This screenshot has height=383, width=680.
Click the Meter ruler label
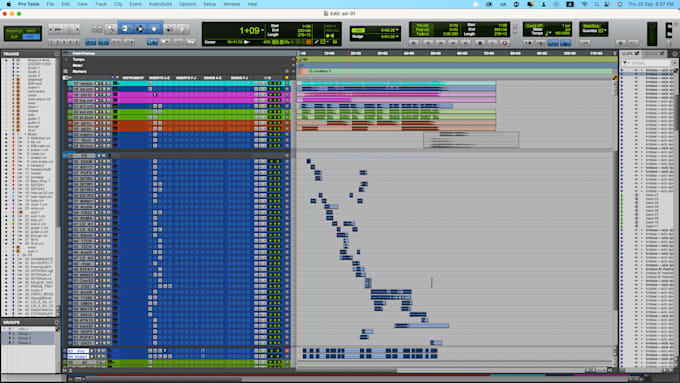point(77,65)
